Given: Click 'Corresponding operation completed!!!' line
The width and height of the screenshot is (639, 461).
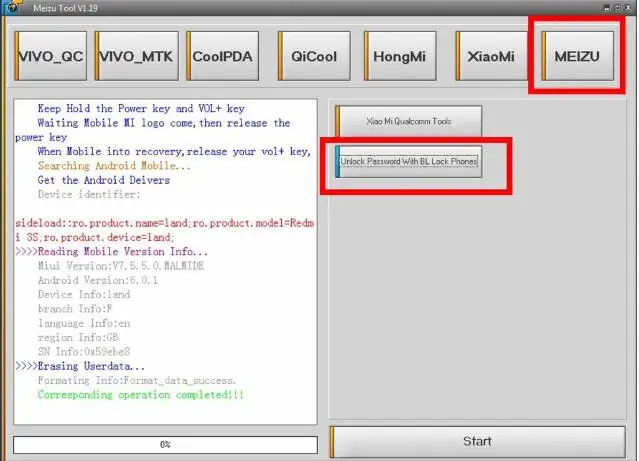Looking at the screenshot, I should click(x=141, y=395).
